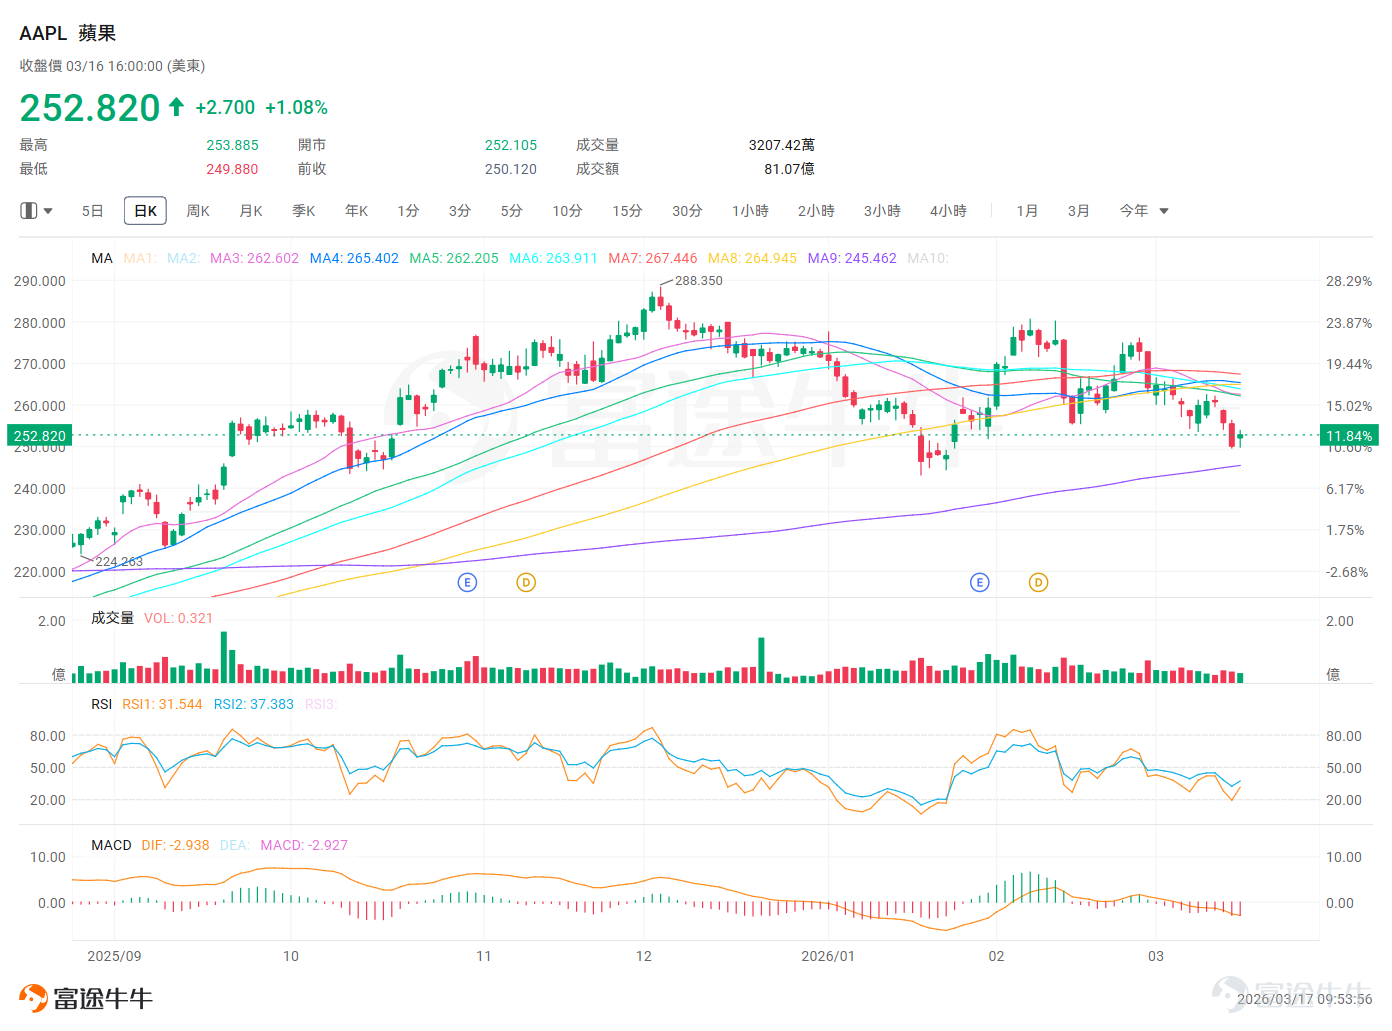Click the 2026/01 date axis label
This screenshot has width=1392, height=1031.
point(828,956)
